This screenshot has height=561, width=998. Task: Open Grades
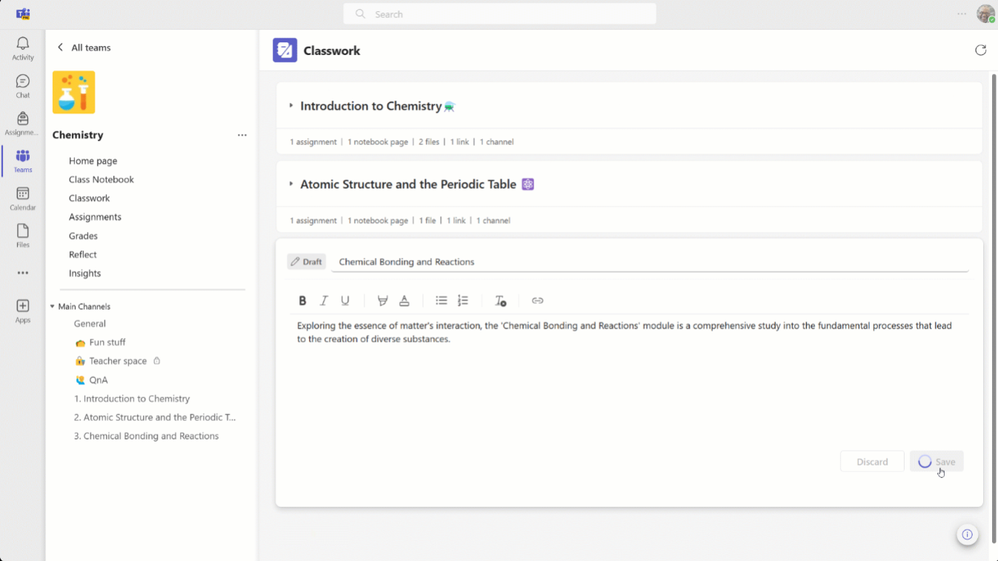[x=83, y=236]
